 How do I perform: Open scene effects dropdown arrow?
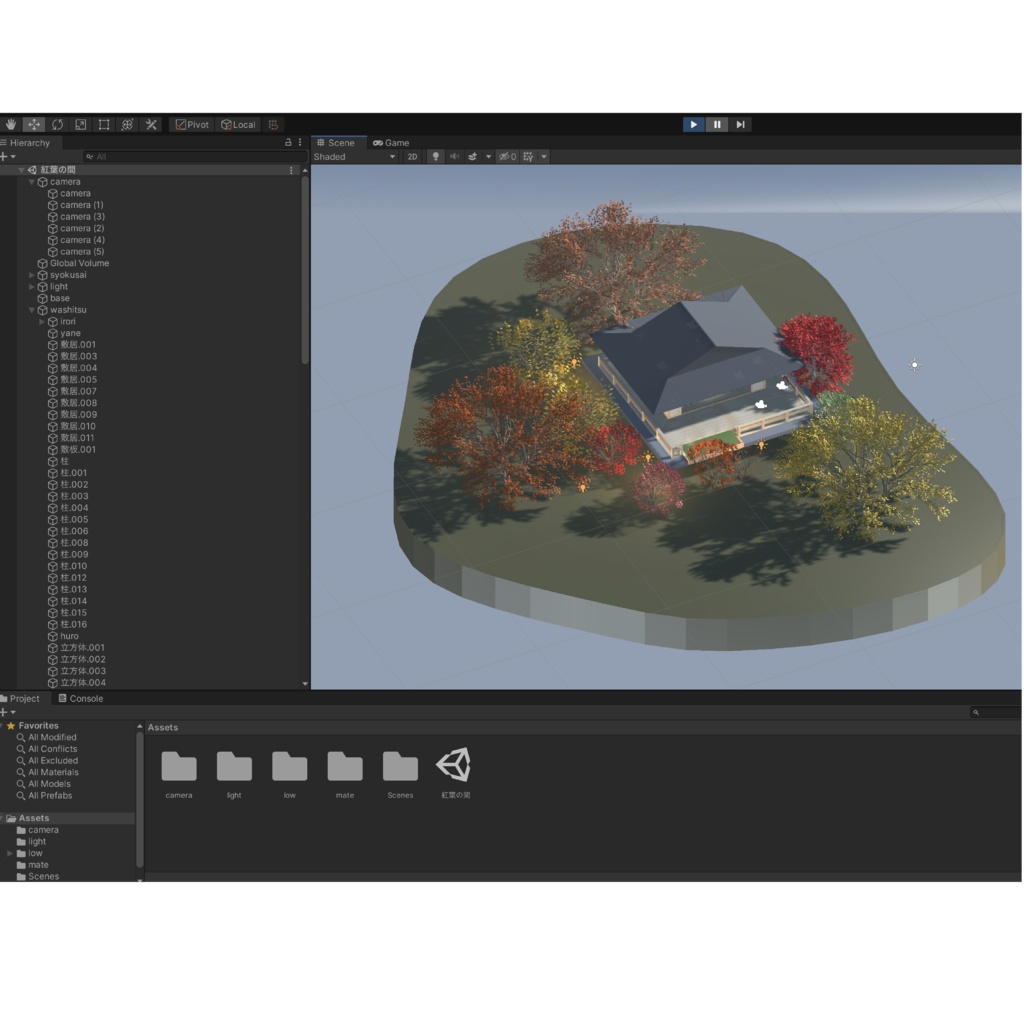click(488, 157)
